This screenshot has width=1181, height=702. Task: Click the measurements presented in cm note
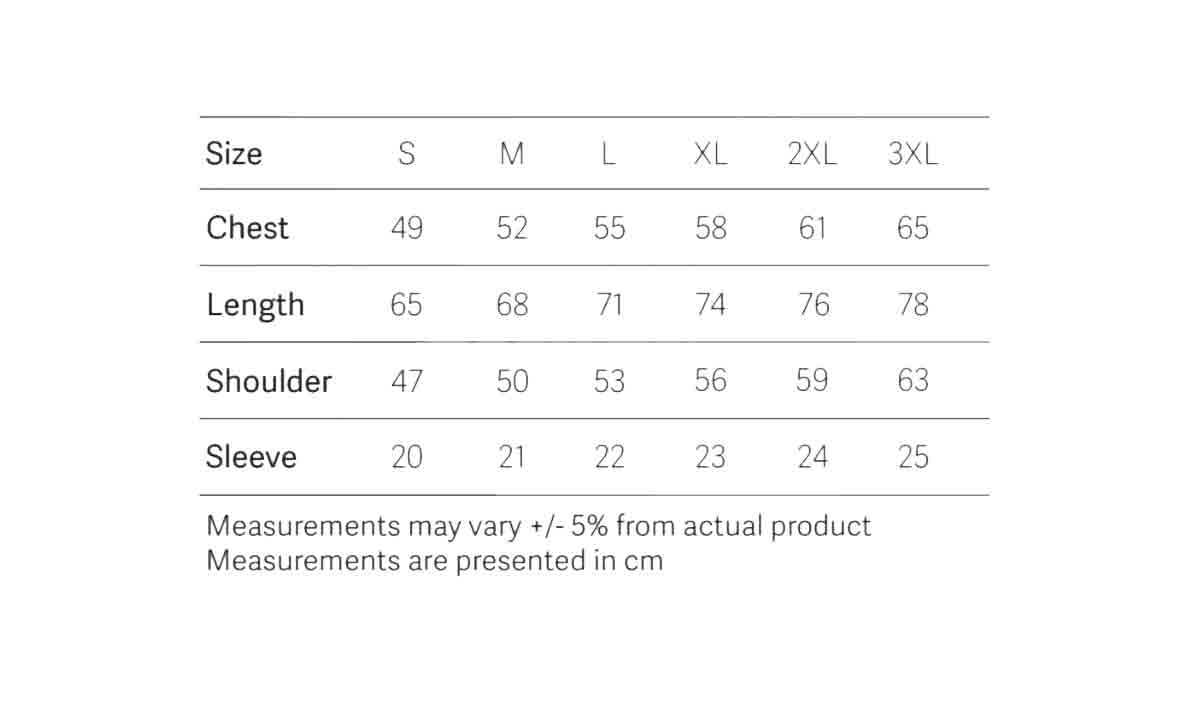(x=435, y=560)
